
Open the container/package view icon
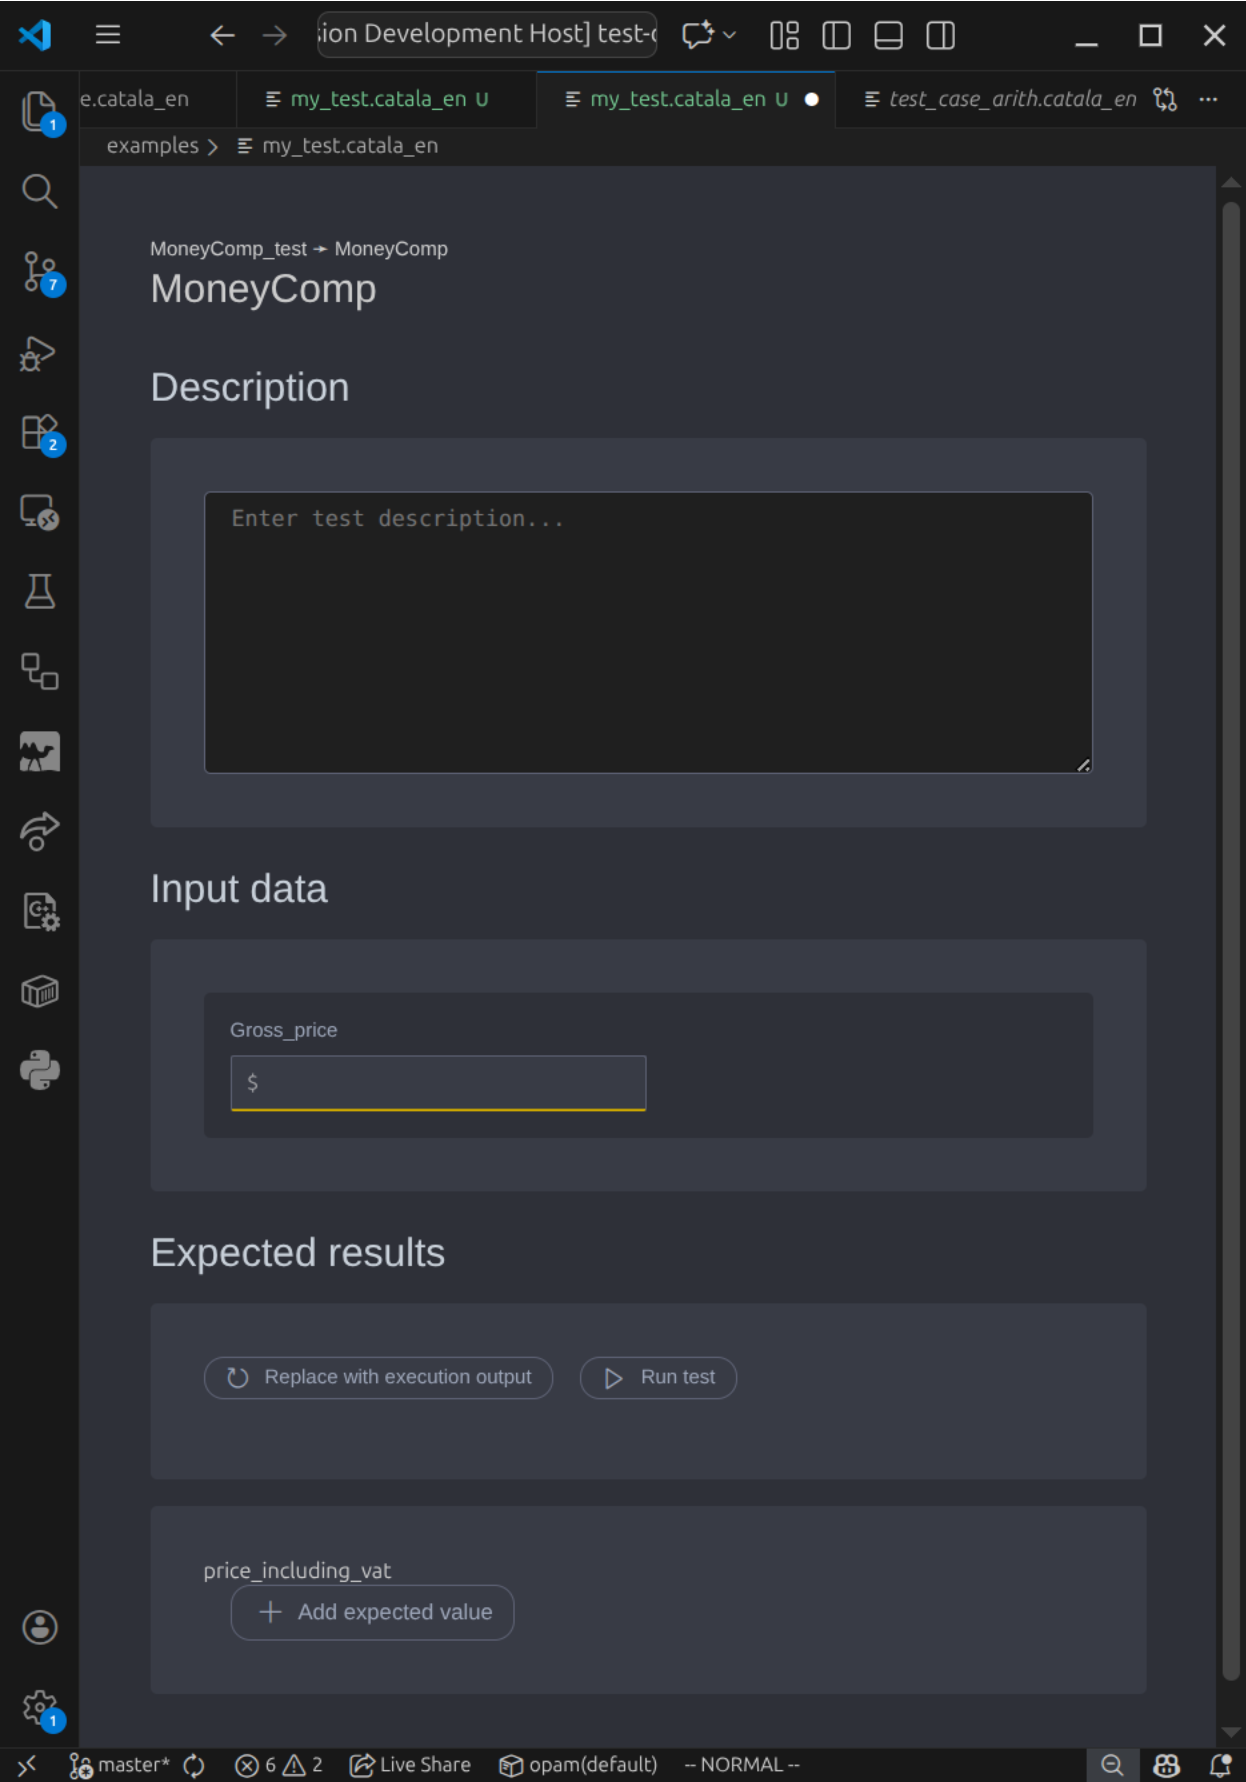[x=39, y=991]
